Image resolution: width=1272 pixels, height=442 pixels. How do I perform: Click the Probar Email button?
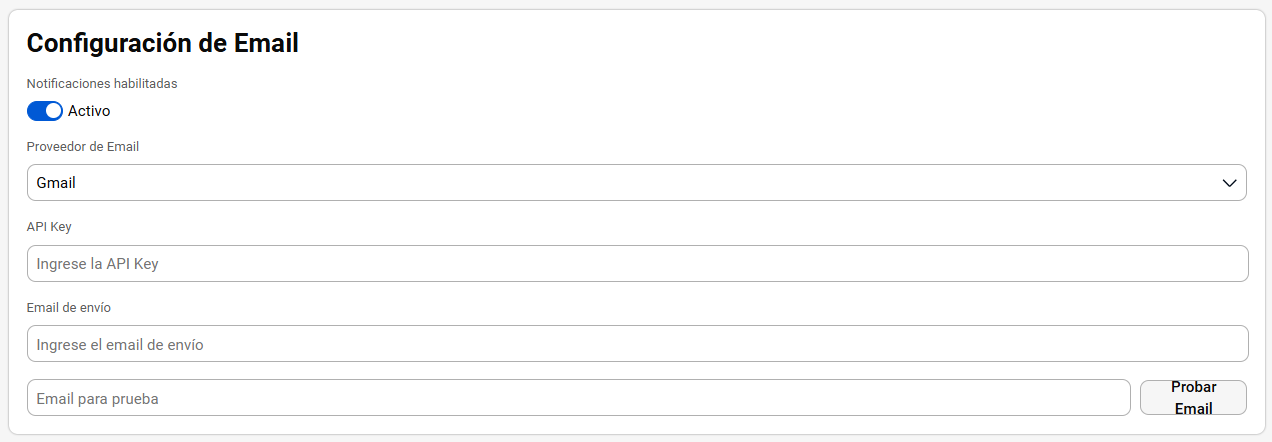tap(1193, 397)
